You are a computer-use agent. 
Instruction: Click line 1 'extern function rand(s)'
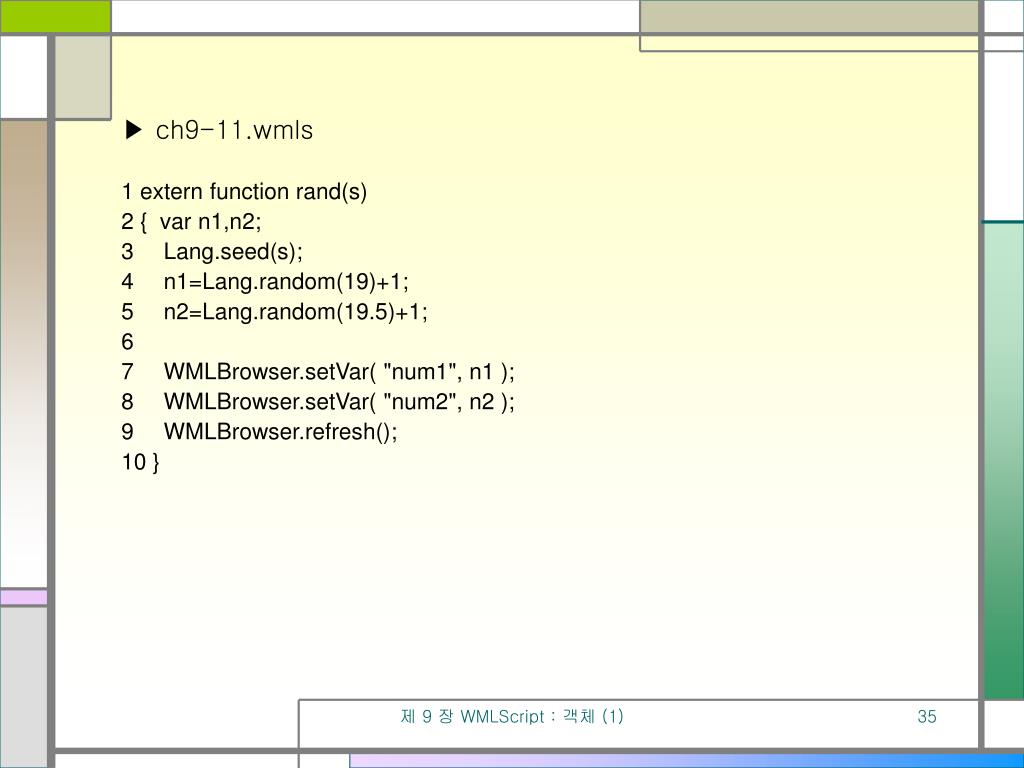click(244, 192)
